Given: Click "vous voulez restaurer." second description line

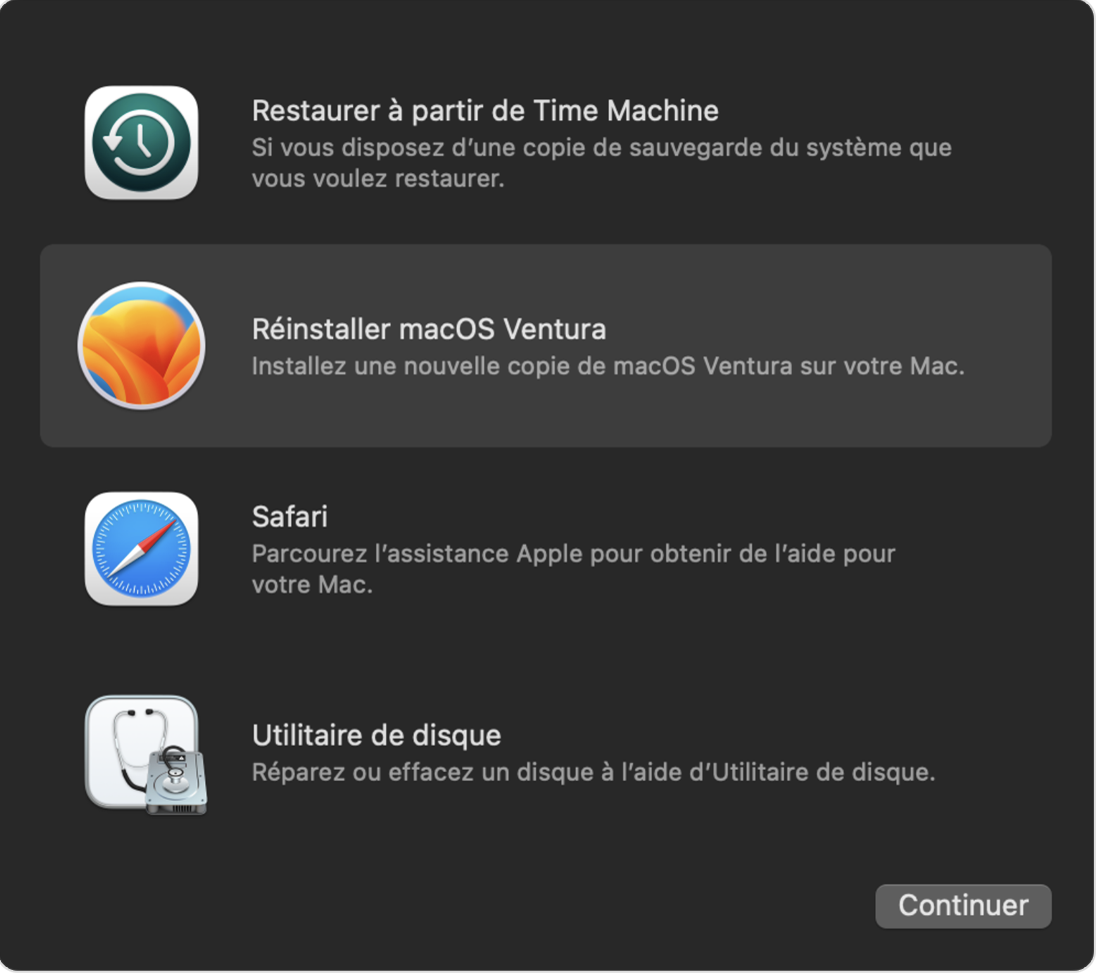Looking at the screenshot, I should tap(378, 178).
